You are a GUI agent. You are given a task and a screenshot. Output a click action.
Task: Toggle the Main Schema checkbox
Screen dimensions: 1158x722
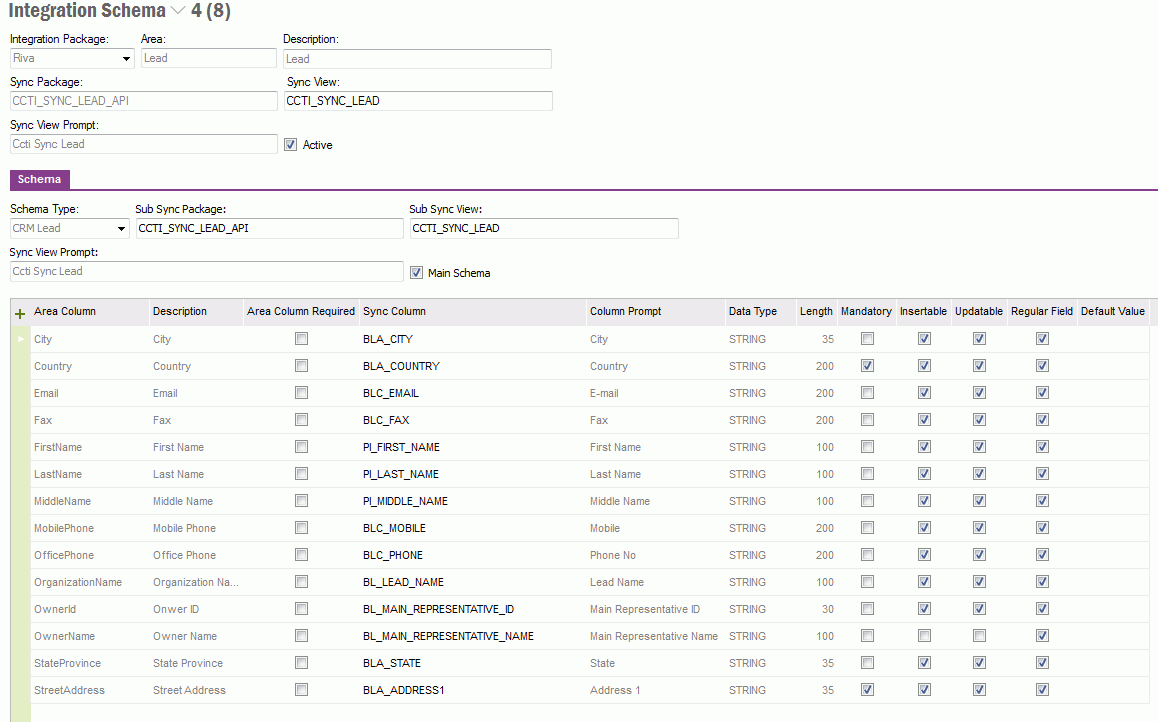[417, 272]
